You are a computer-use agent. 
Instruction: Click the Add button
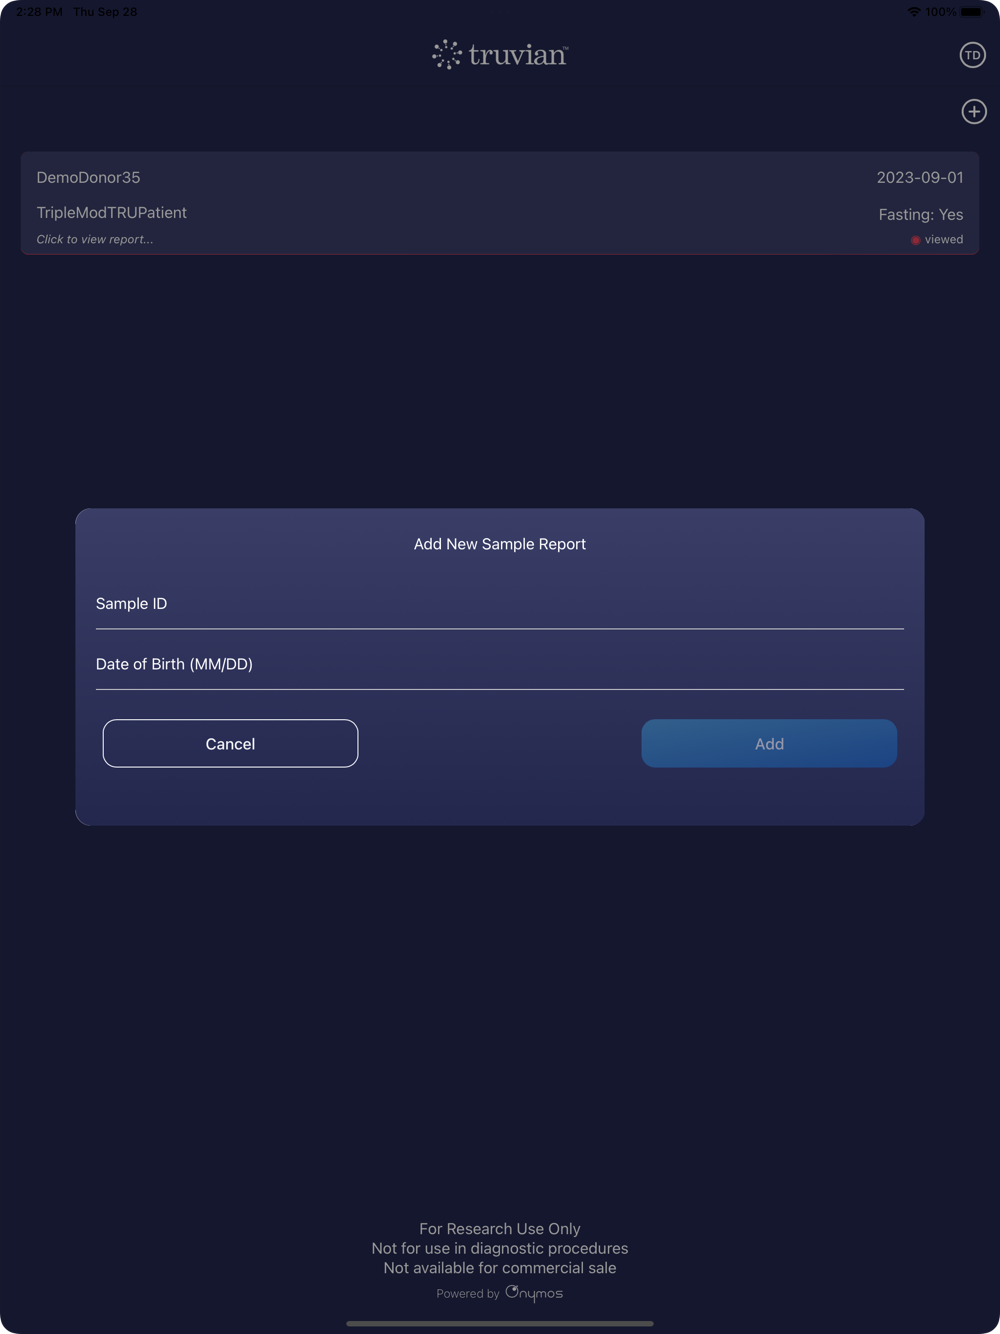tap(769, 743)
